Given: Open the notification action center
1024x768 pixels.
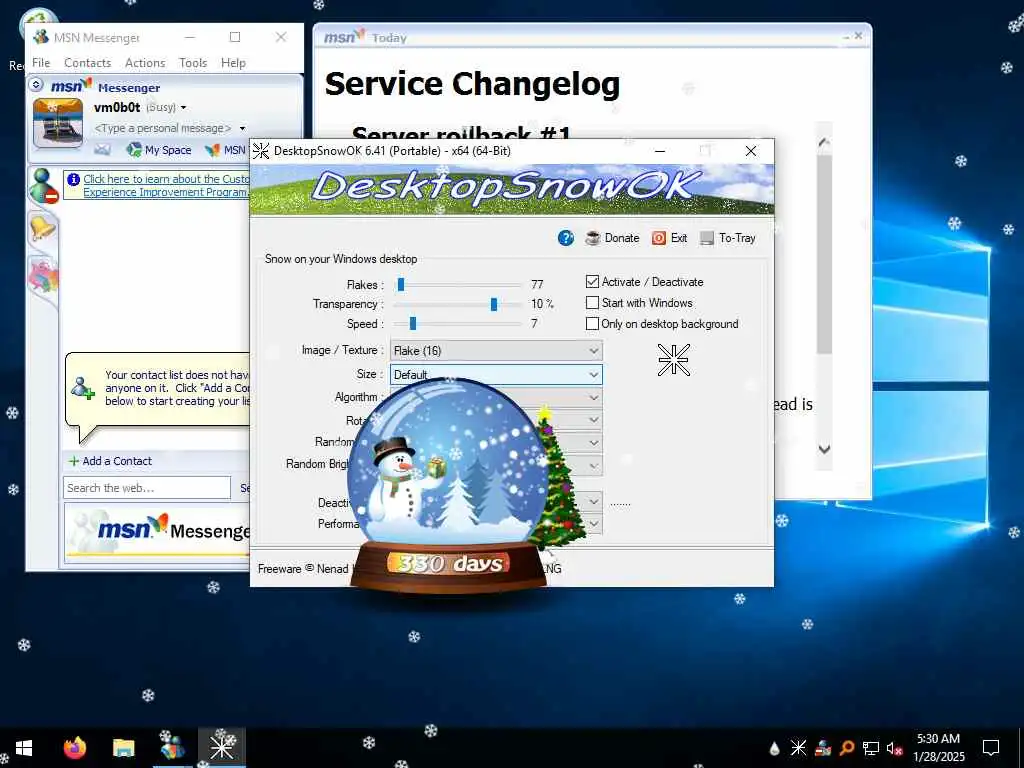Looking at the screenshot, I should point(991,748).
